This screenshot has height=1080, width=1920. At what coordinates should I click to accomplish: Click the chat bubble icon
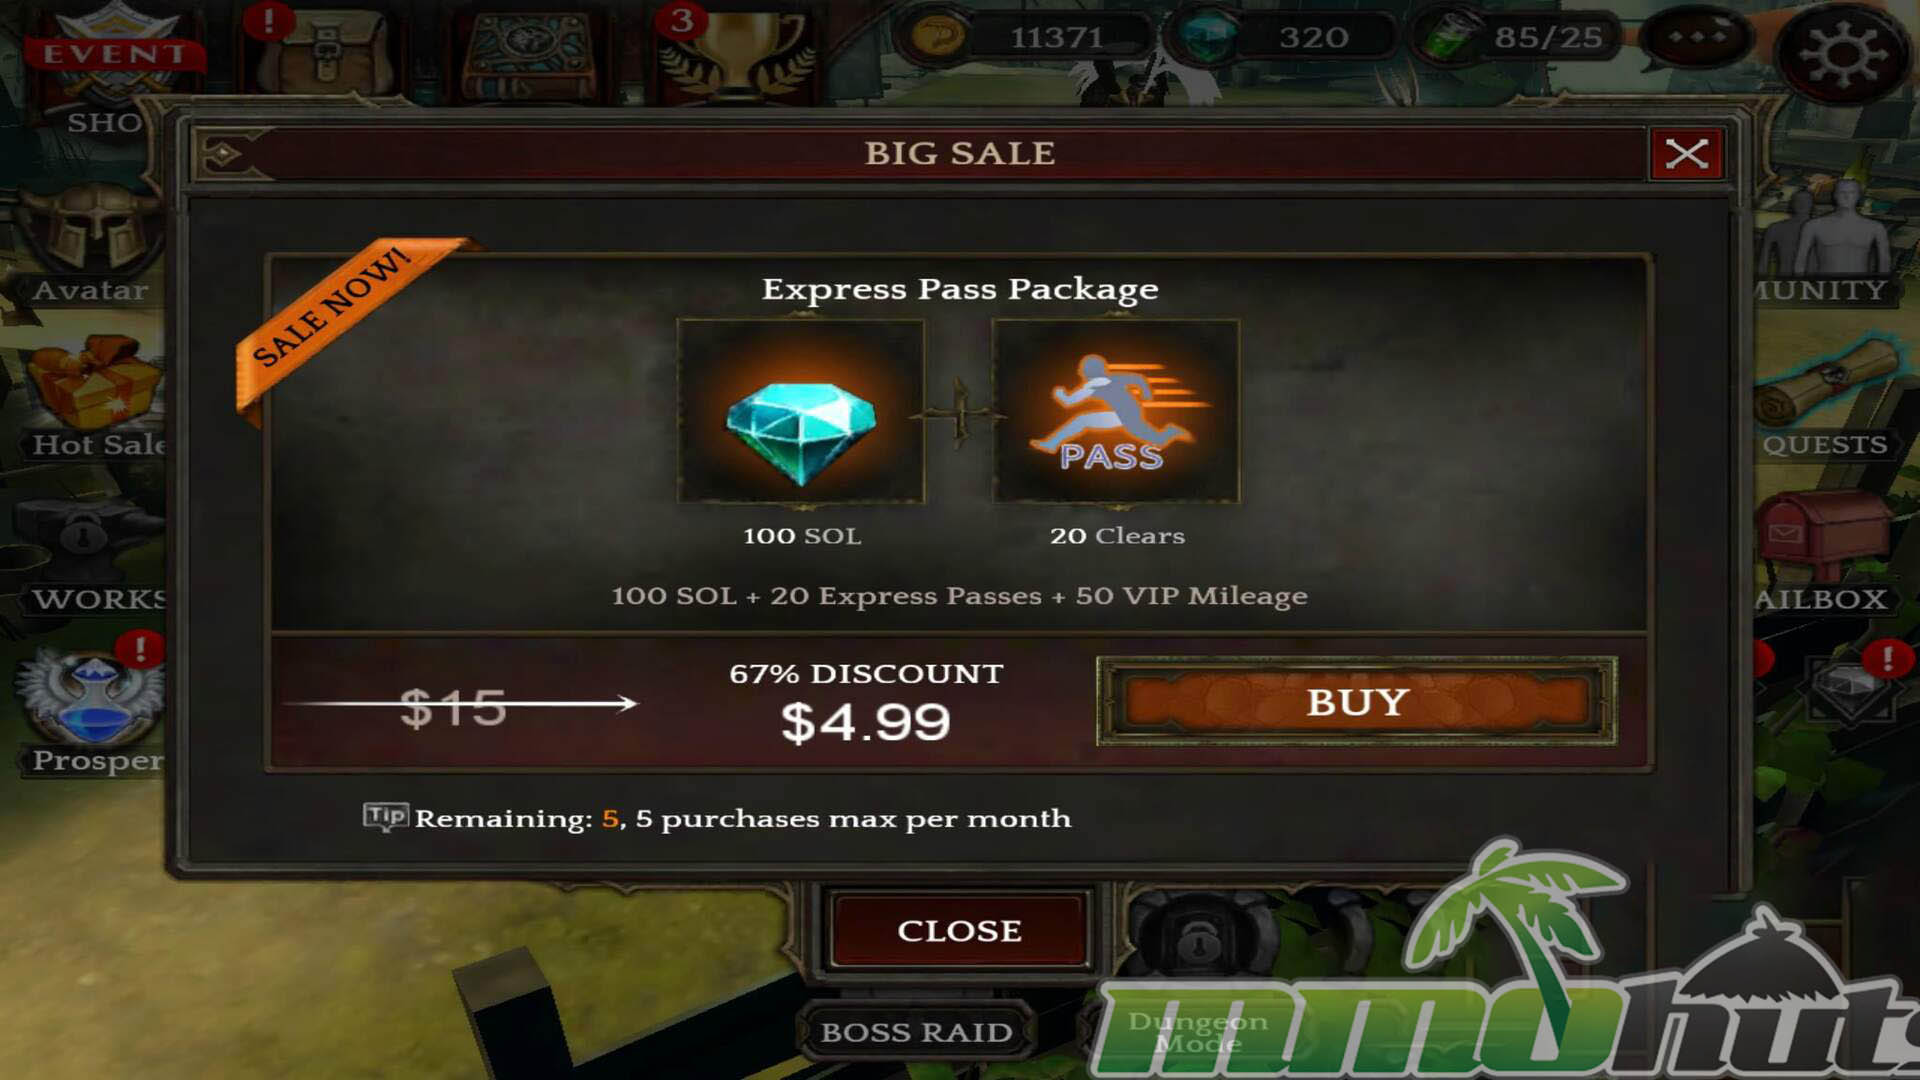coord(1697,38)
